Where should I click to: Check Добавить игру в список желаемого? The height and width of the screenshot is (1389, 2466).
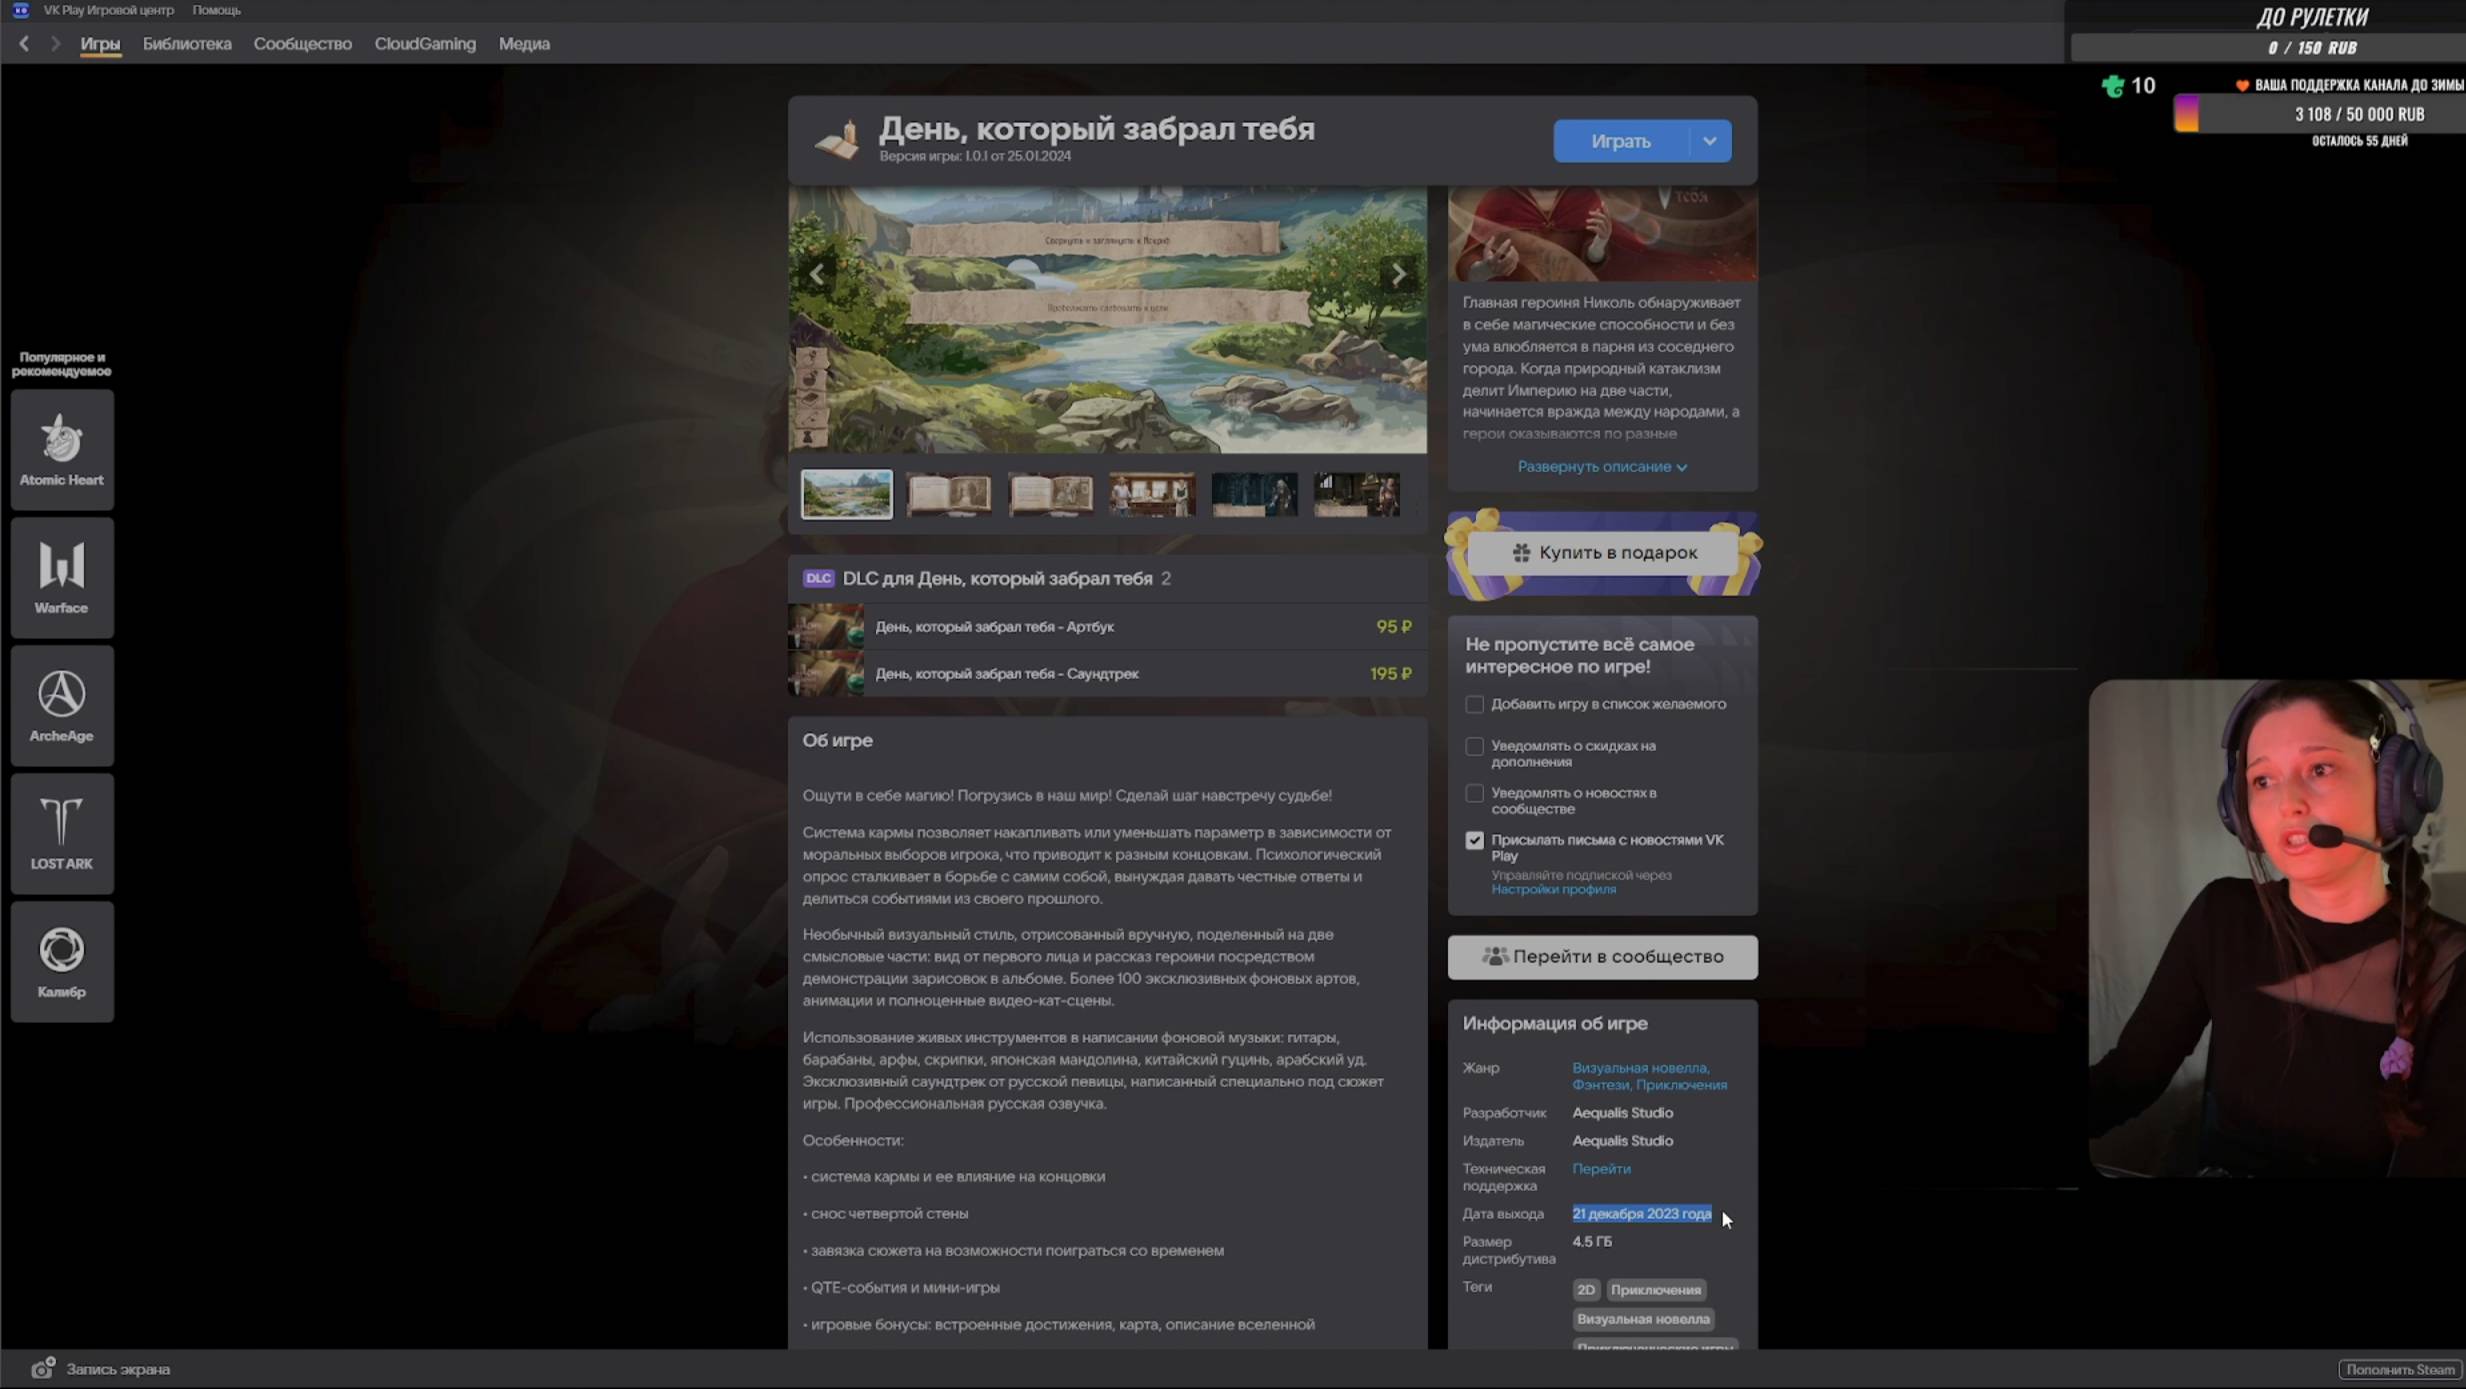point(1474,704)
